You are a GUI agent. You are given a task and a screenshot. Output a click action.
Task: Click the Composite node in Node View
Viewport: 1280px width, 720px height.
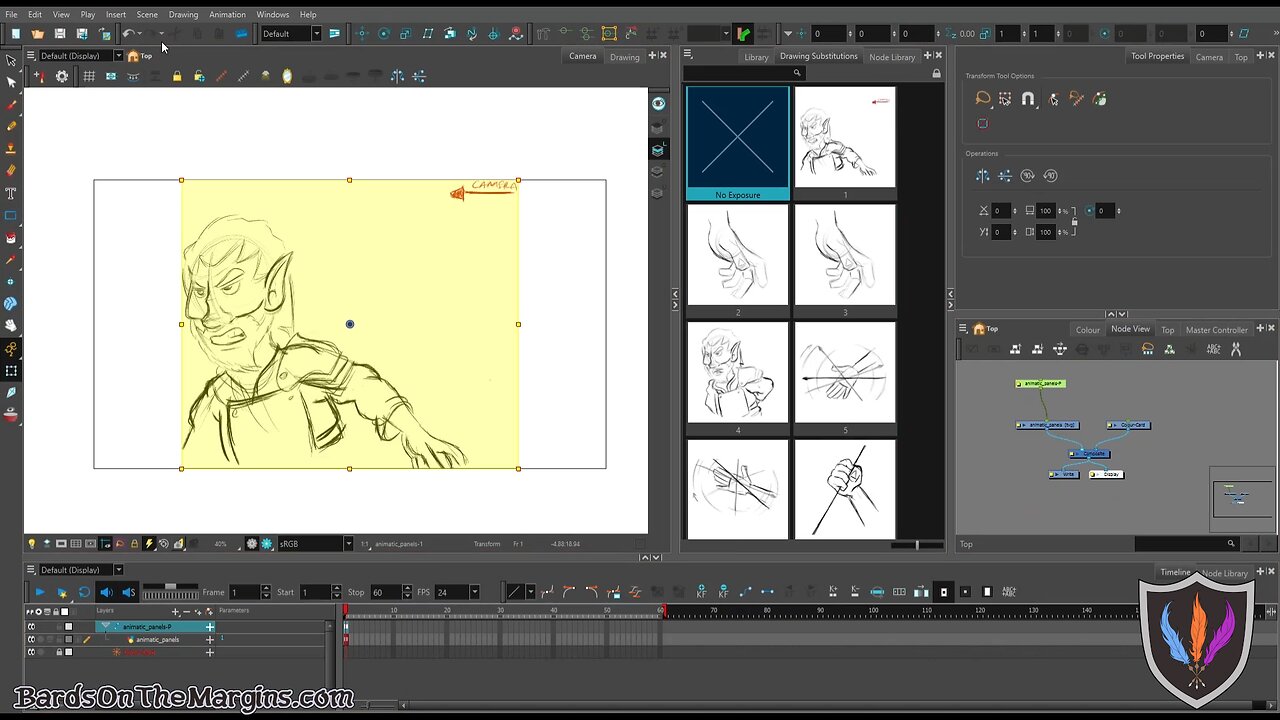[1090, 454]
